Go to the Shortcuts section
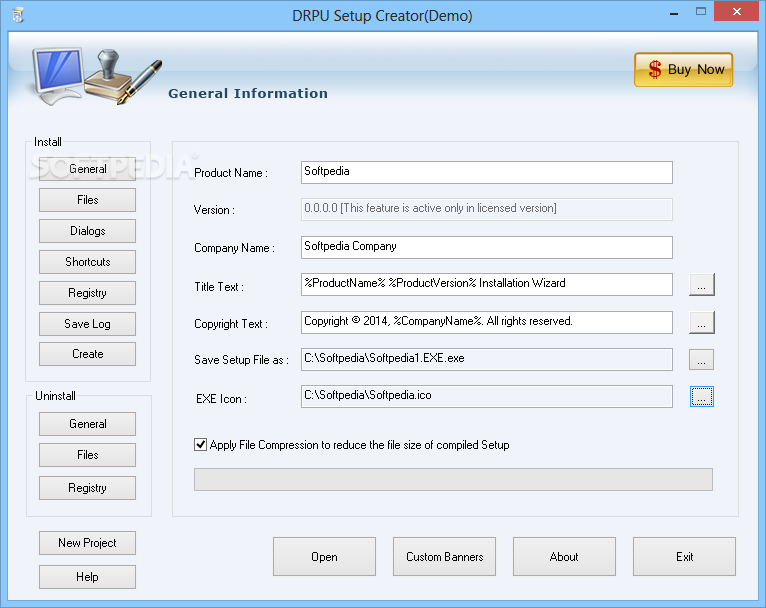Screen dimensions: 766x608 pos(87,262)
